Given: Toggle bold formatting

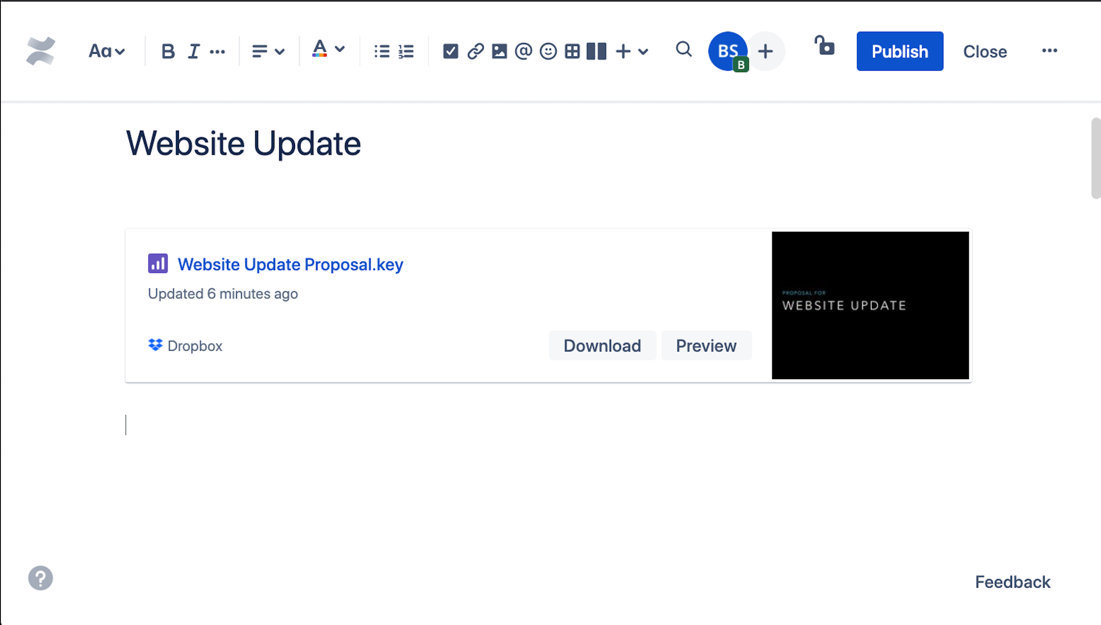Looking at the screenshot, I should click(167, 50).
